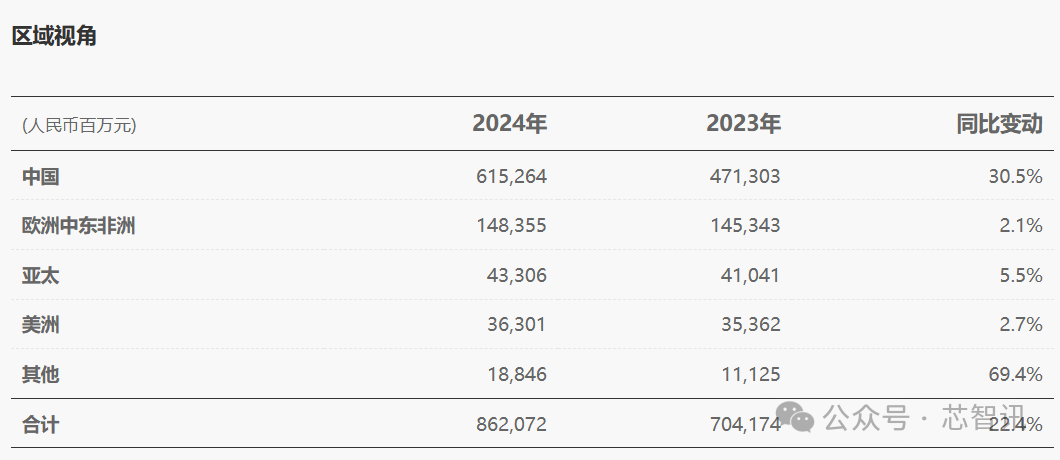Select the 其他 row label
The width and height of the screenshot is (1060, 460).
point(41,375)
